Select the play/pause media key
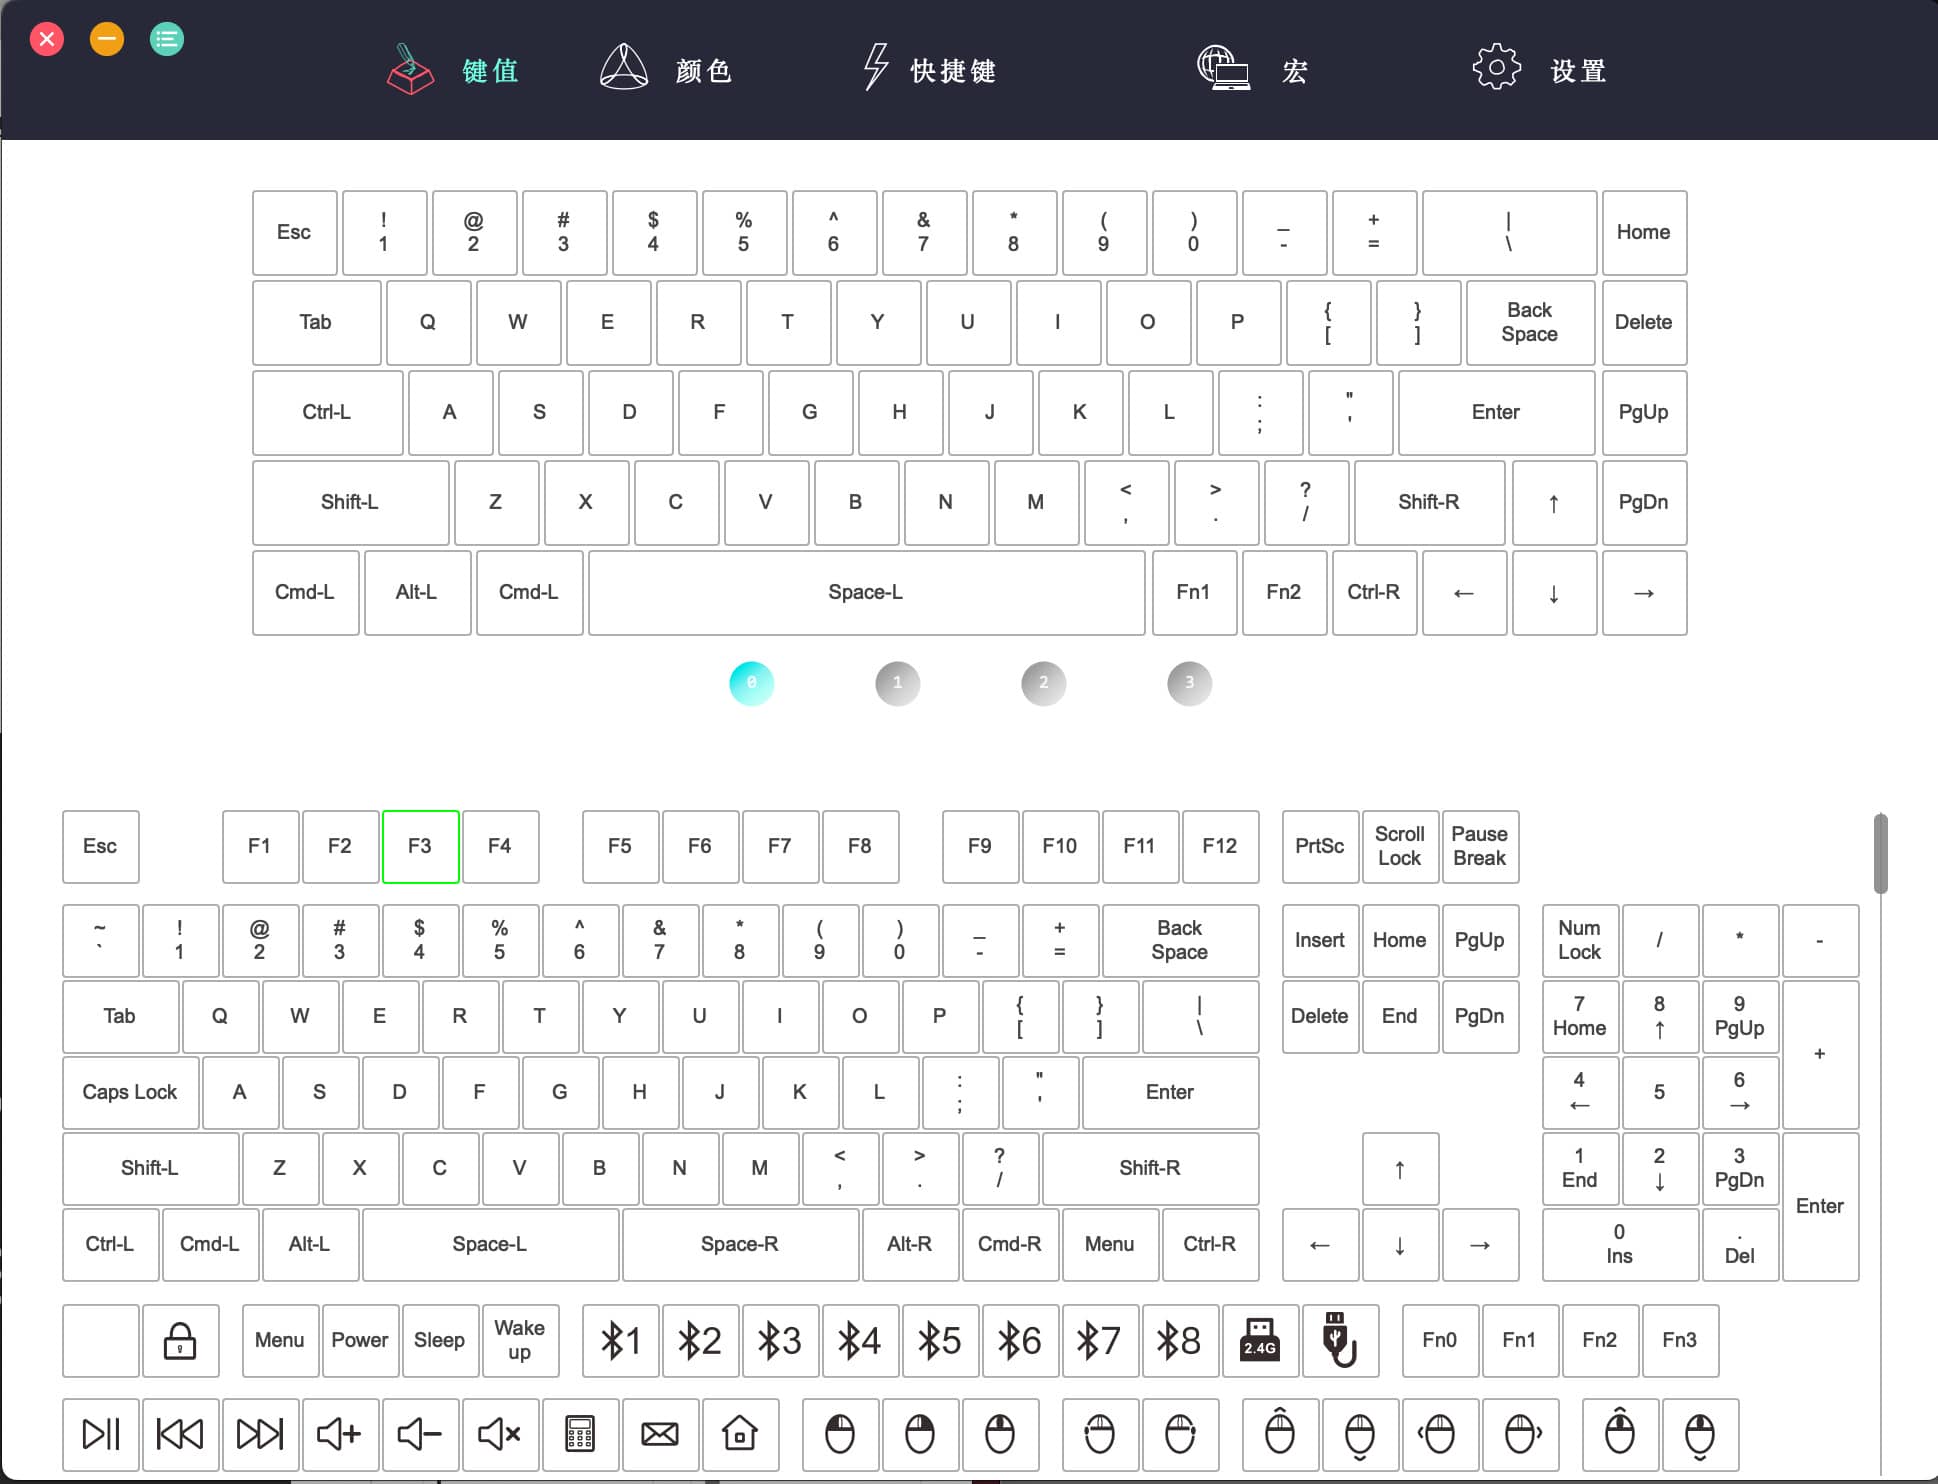The width and height of the screenshot is (1938, 1484). click(101, 1434)
